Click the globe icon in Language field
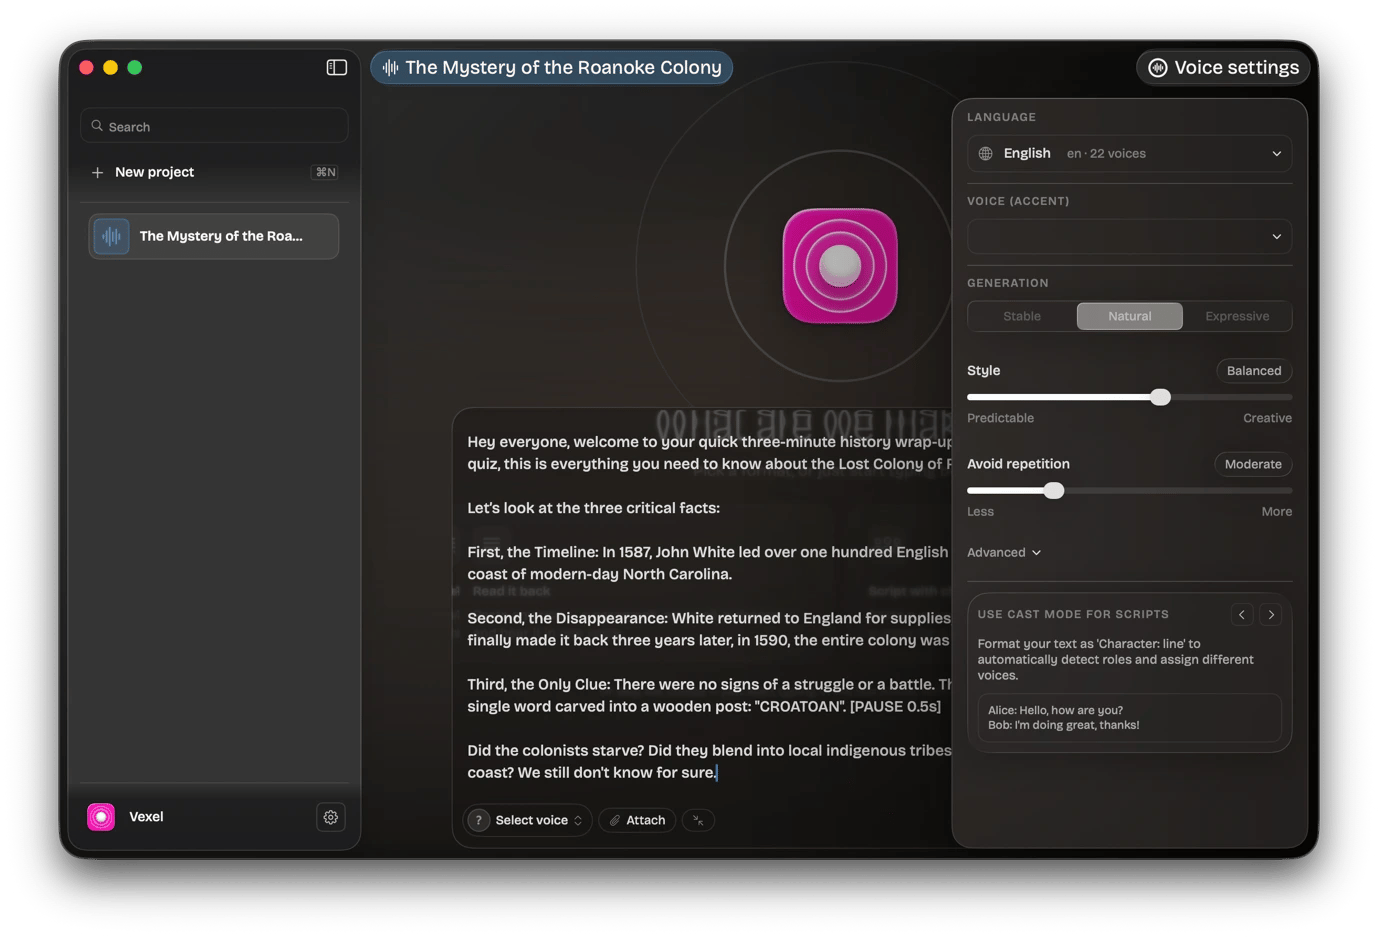 (986, 154)
